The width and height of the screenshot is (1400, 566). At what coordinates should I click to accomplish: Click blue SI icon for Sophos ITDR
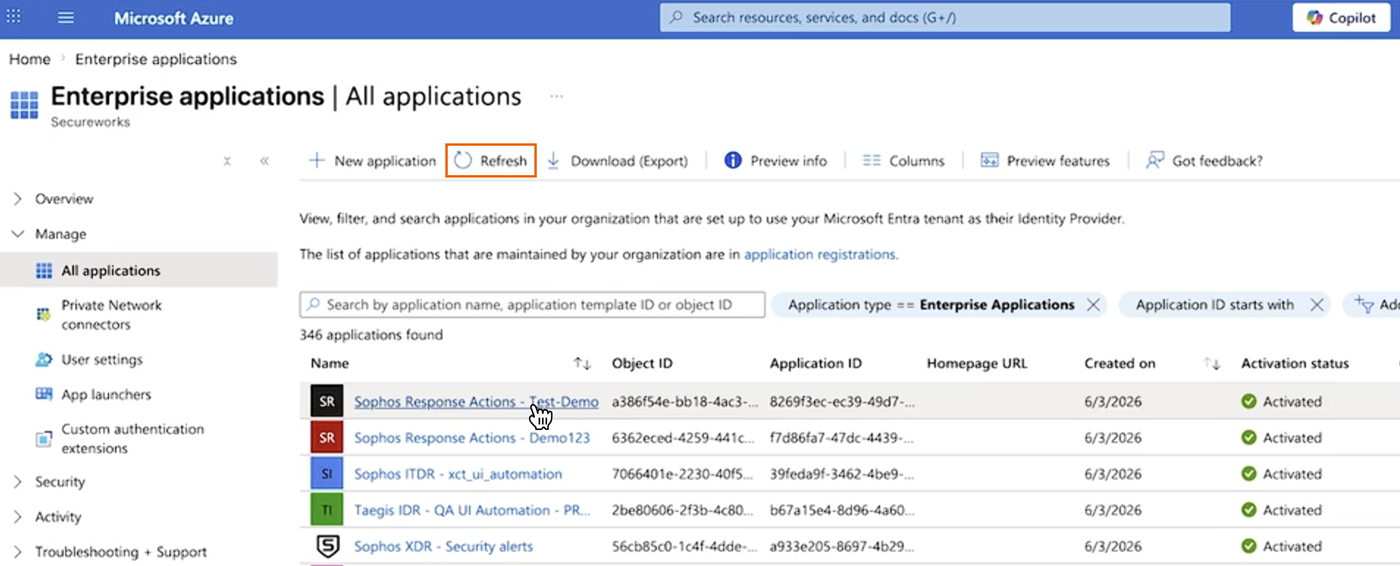coord(327,474)
